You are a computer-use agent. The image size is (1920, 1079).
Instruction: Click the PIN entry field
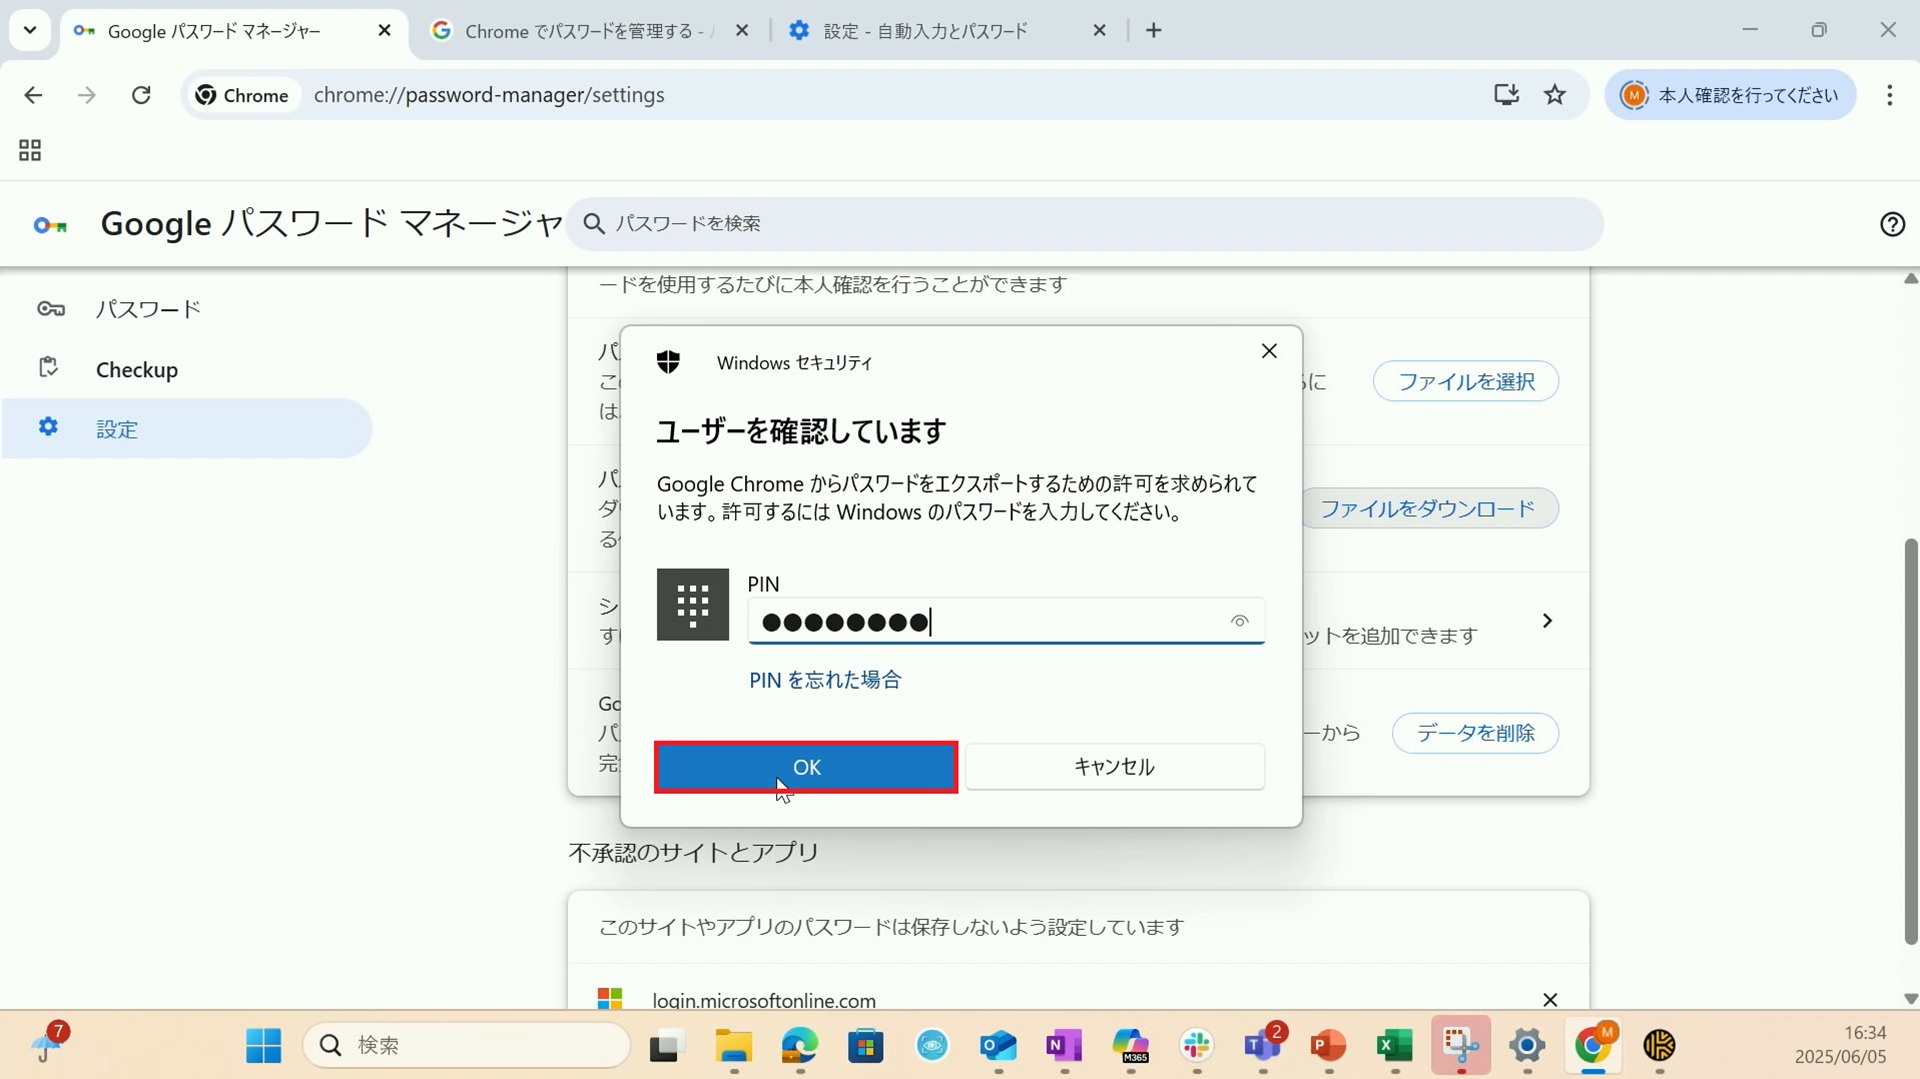tap(985, 622)
